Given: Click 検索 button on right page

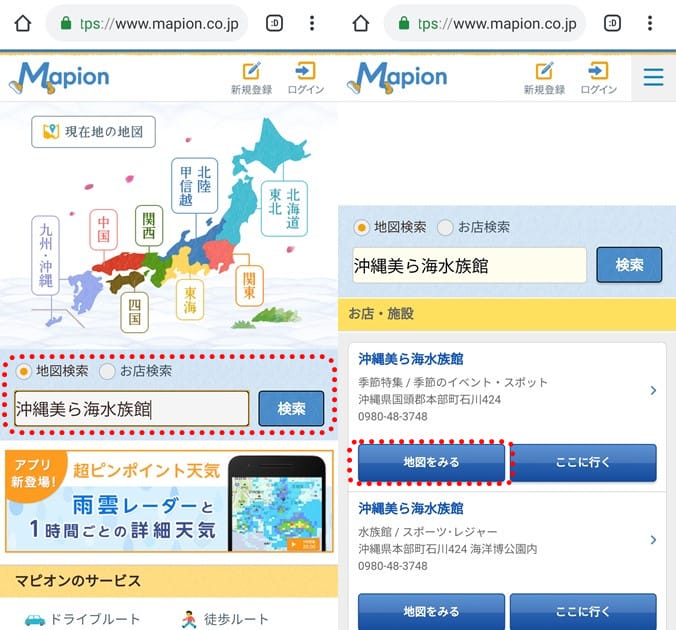Looking at the screenshot, I should click(x=629, y=265).
